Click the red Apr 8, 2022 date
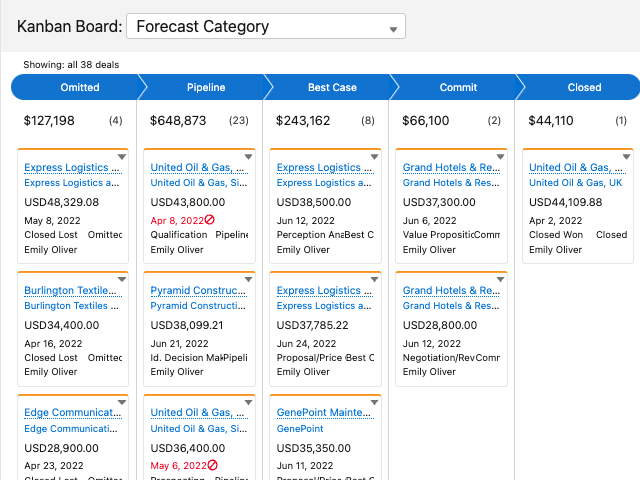Image resolution: width=640 pixels, height=480 pixels. coord(177,221)
